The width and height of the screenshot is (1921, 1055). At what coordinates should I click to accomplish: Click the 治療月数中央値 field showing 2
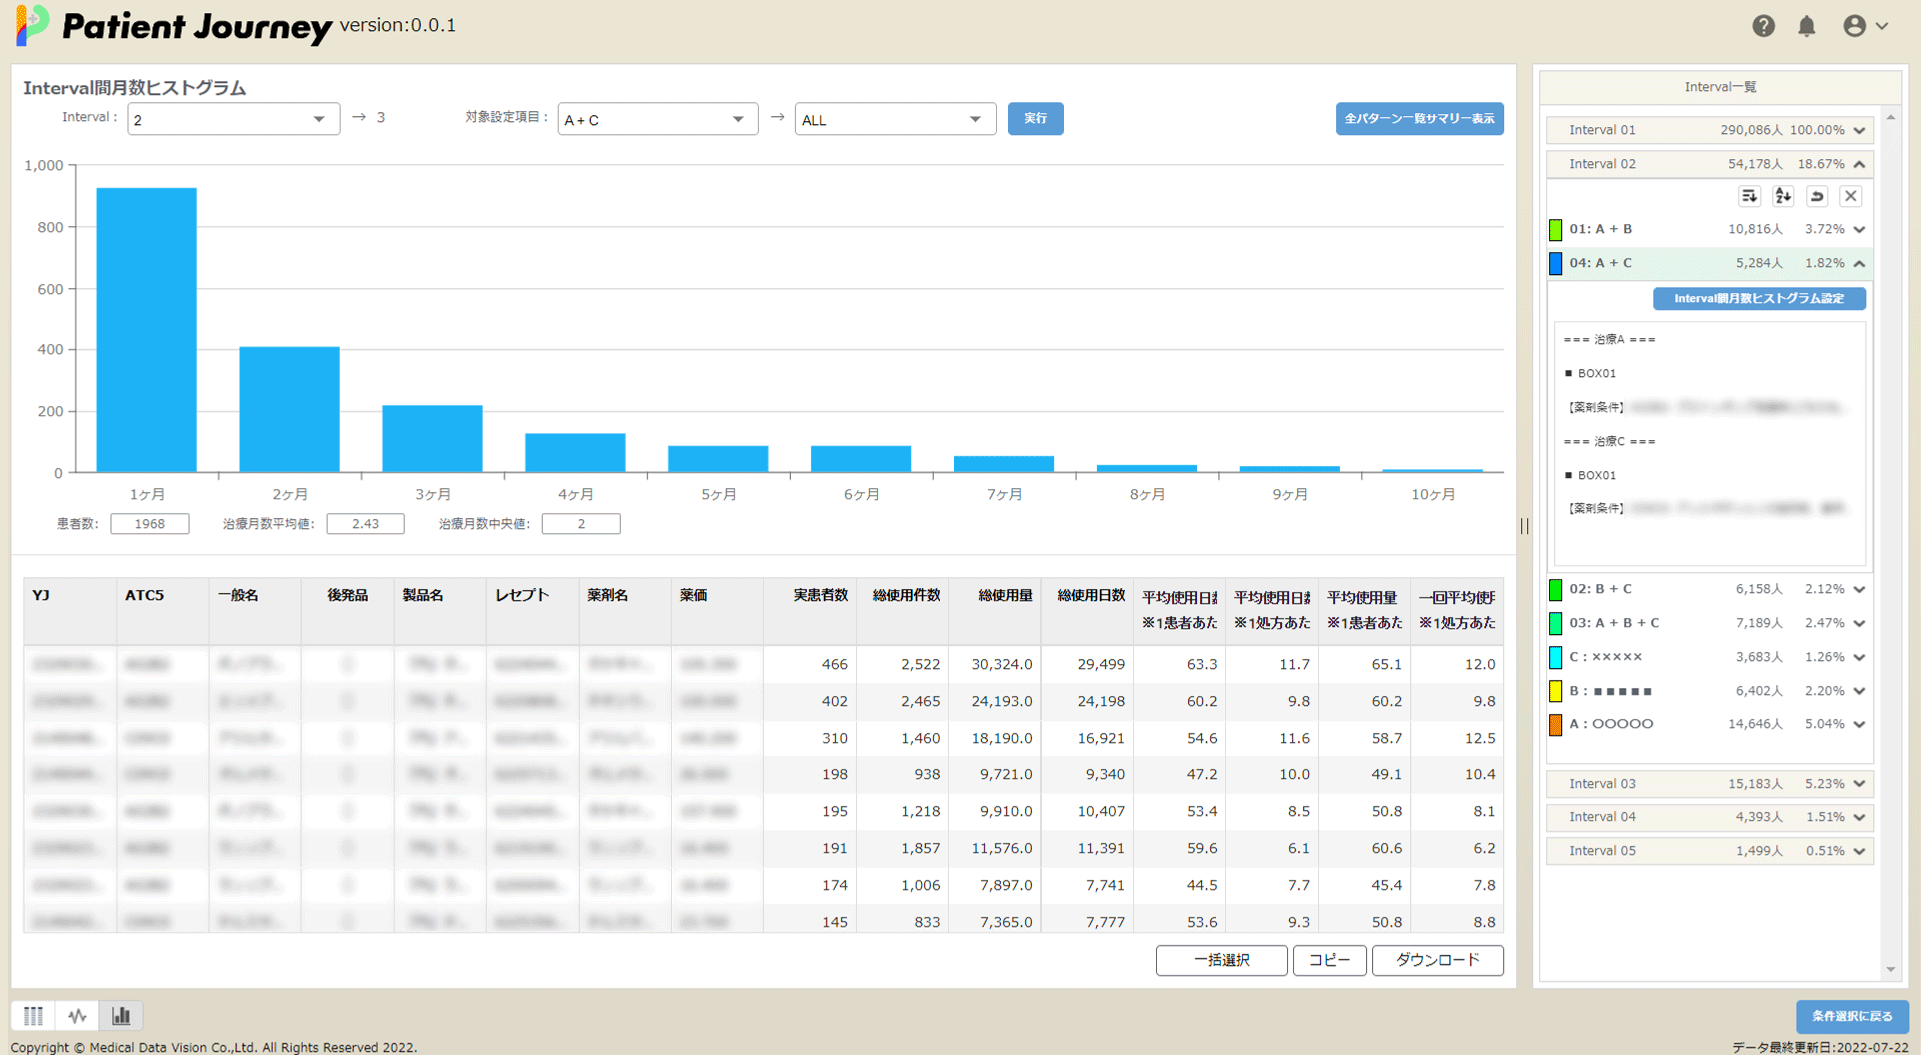pyautogui.click(x=581, y=524)
